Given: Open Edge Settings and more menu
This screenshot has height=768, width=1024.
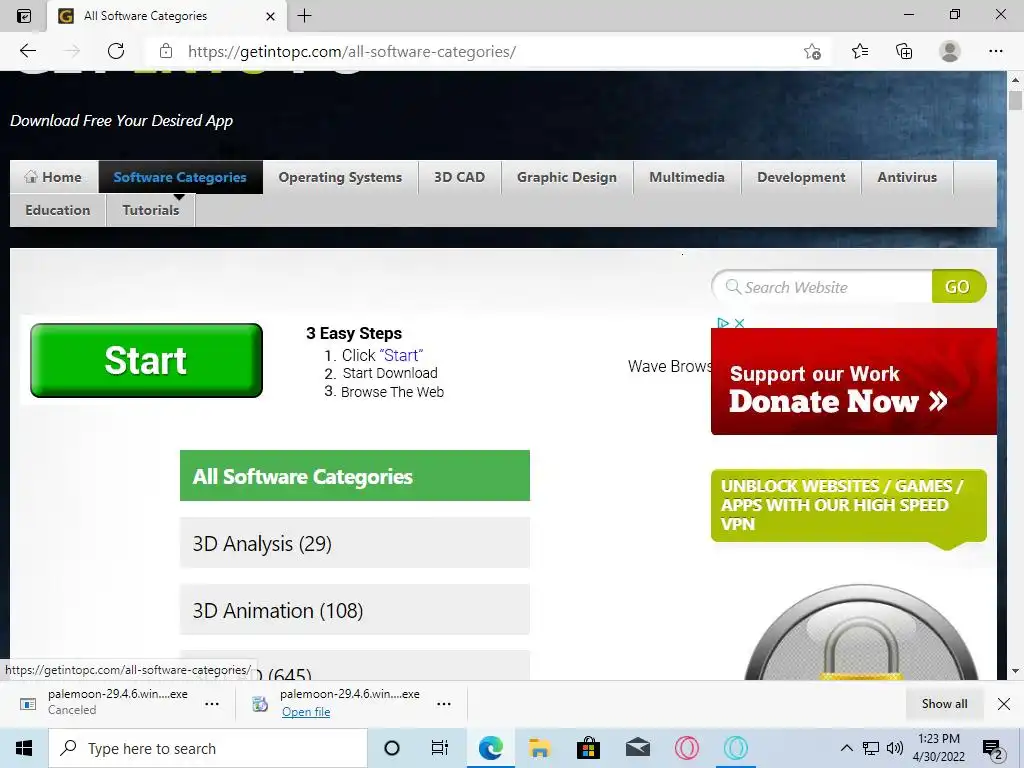Looking at the screenshot, I should click(x=995, y=52).
